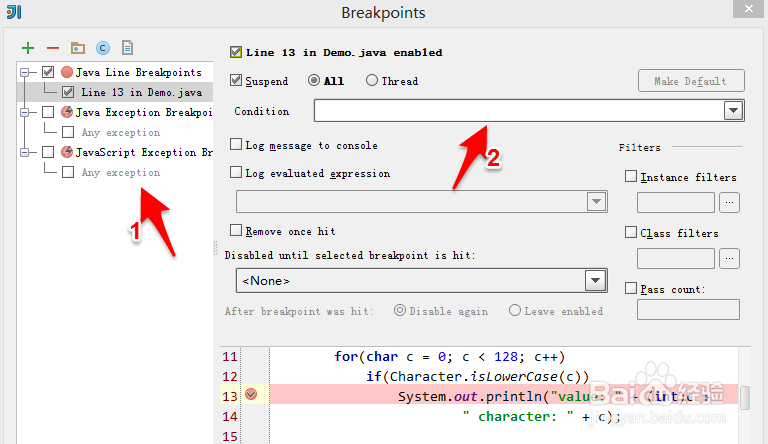Click the red minus remove breakpoint icon
This screenshot has width=768, height=444.
pyautogui.click(x=53, y=48)
